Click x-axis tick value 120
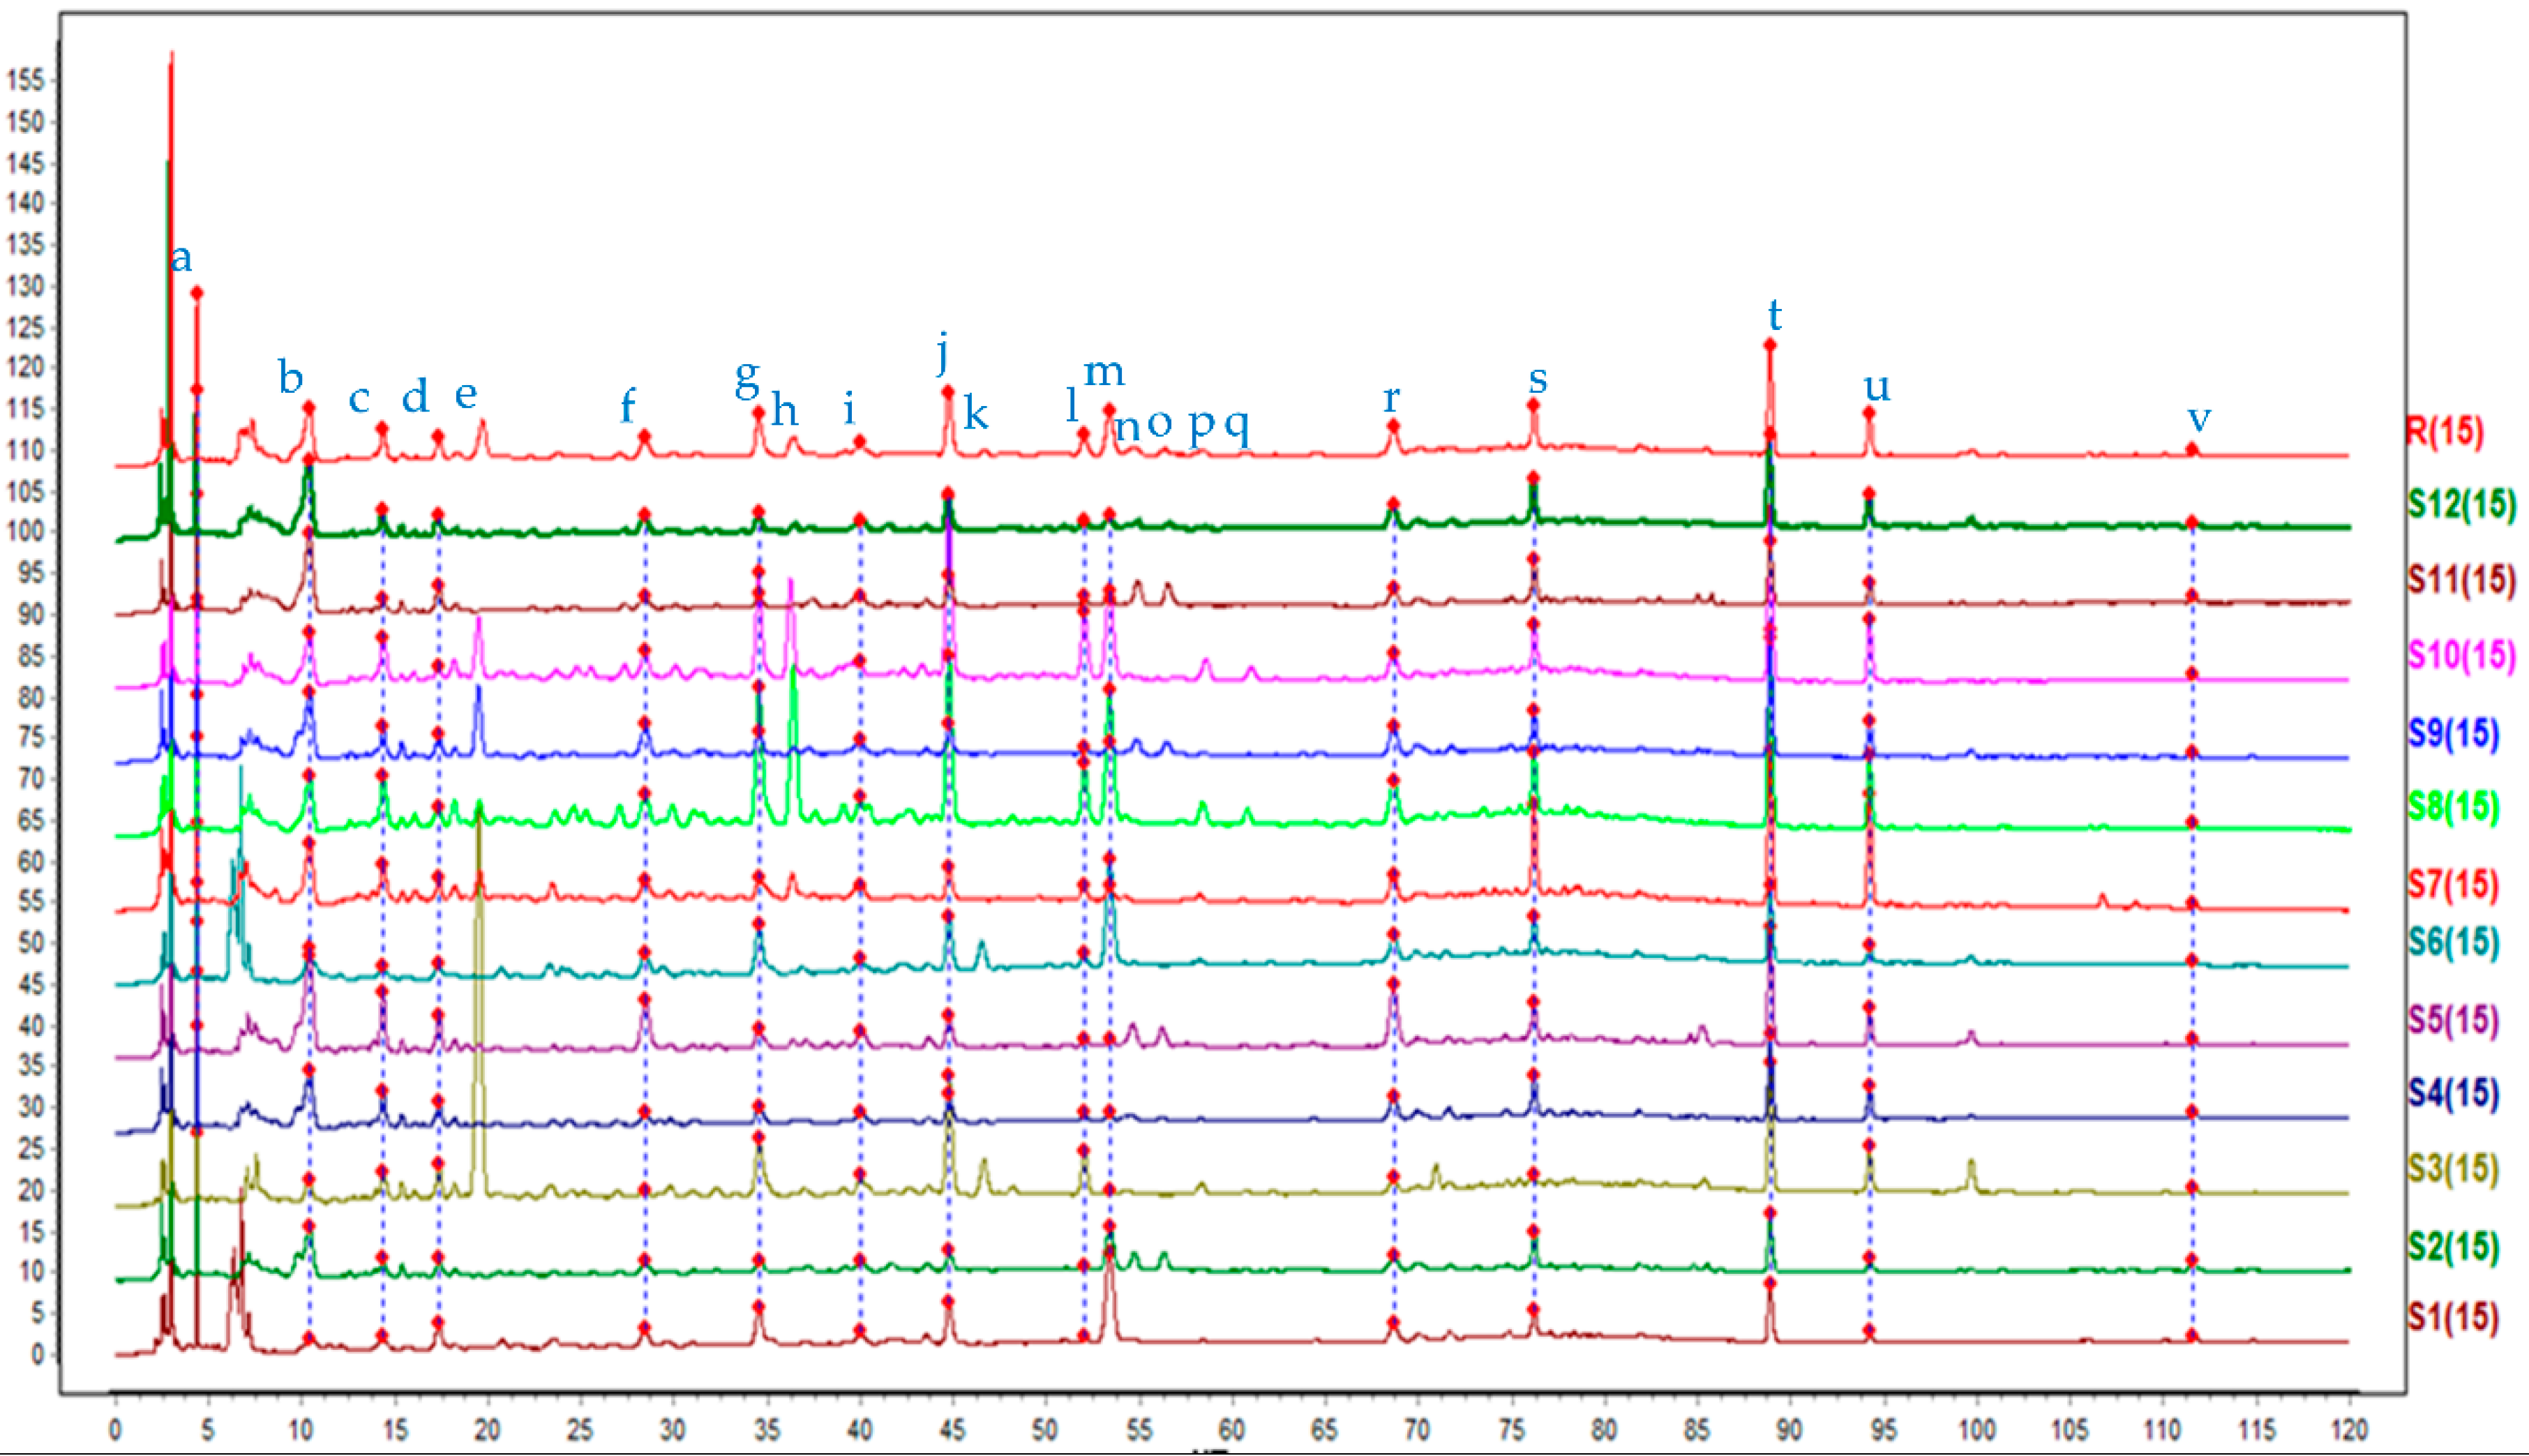 [2348, 1429]
